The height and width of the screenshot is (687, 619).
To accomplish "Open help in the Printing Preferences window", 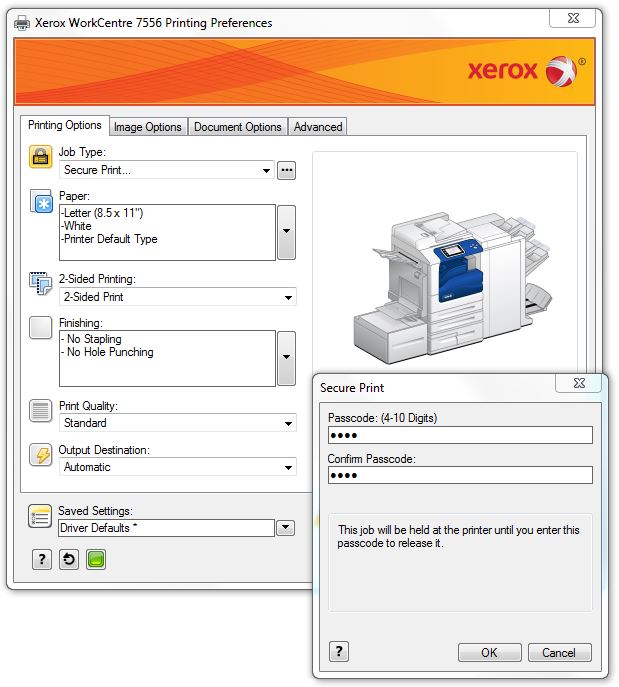I will pos(41,560).
